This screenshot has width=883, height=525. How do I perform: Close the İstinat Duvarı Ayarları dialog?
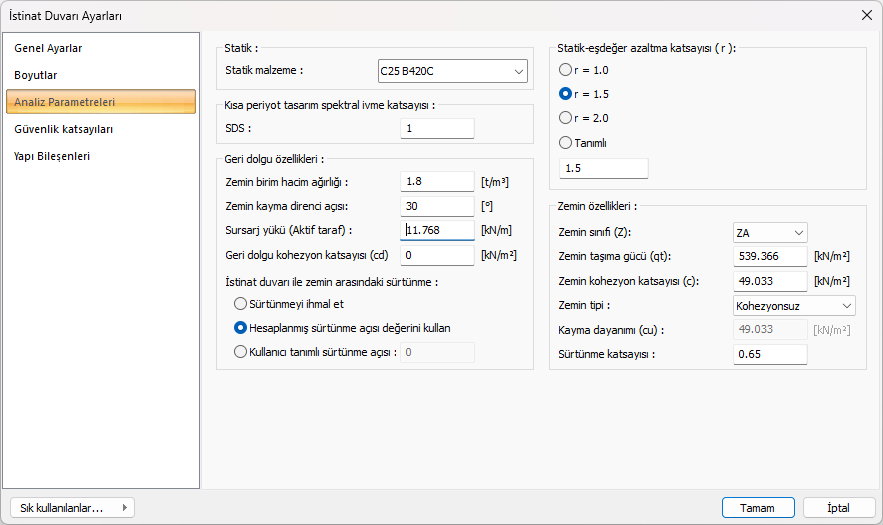865,15
